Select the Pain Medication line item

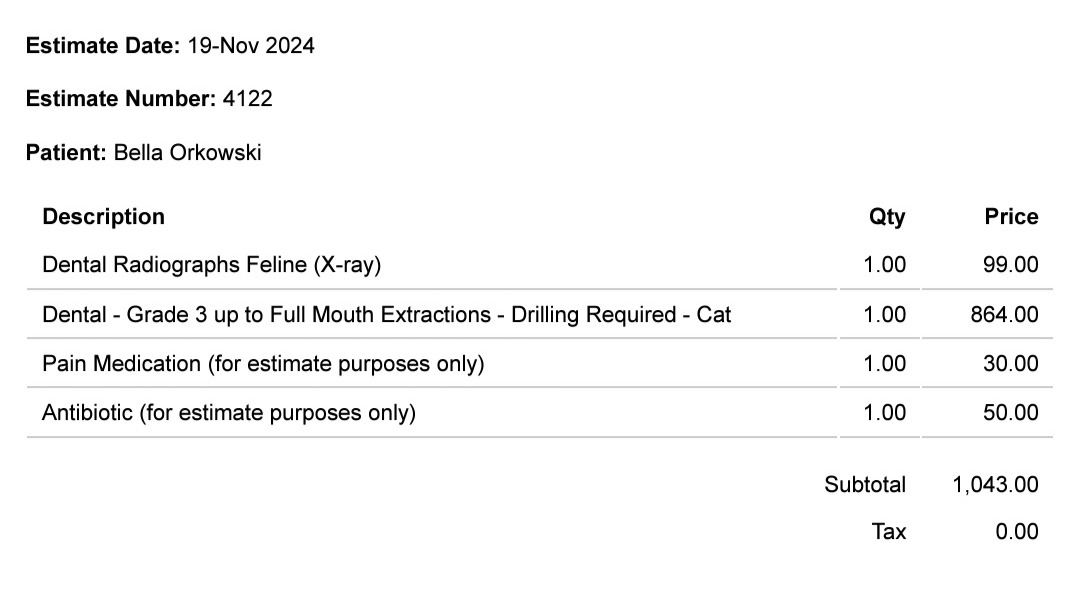tap(263, 364)
